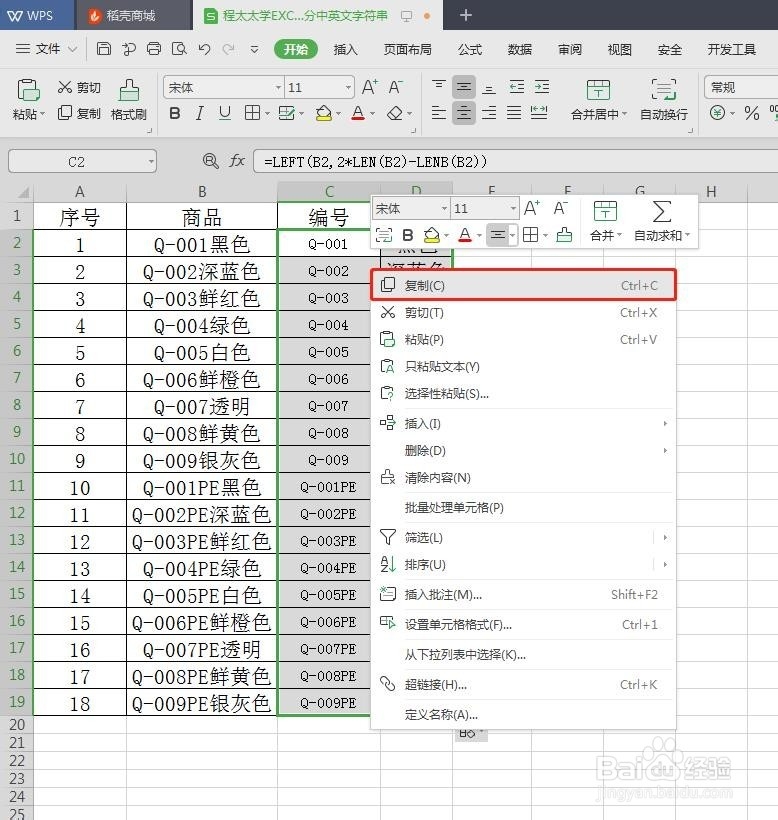Toggle center horizontal alignment in ribbon
778x820 pixels.
pyautogui.click(x=463, y=113)
